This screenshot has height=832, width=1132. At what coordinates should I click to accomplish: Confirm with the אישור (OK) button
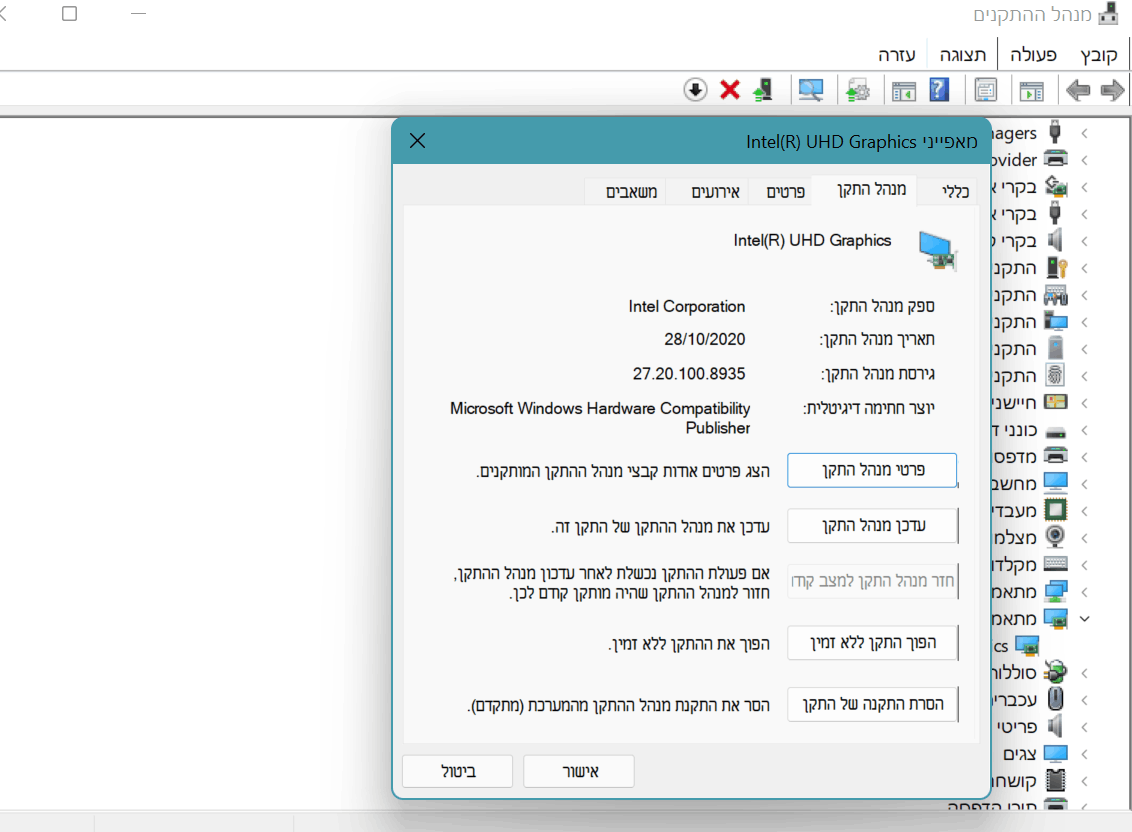(579, 771)
